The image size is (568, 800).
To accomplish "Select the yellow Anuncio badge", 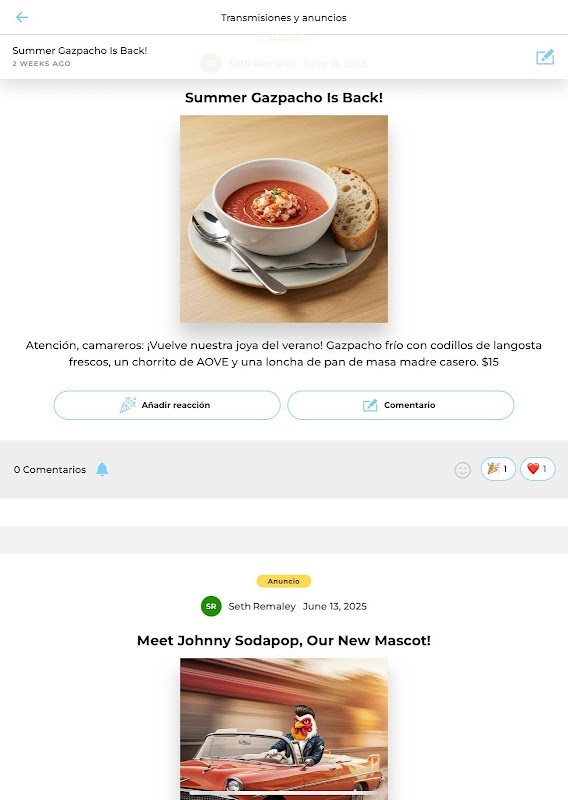I will pos(284,581).
